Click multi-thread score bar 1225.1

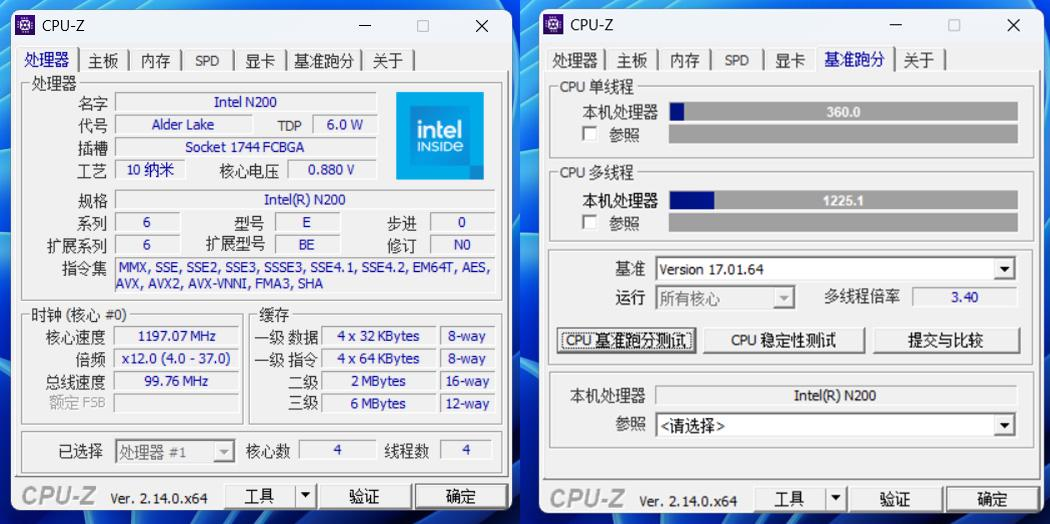843,200
